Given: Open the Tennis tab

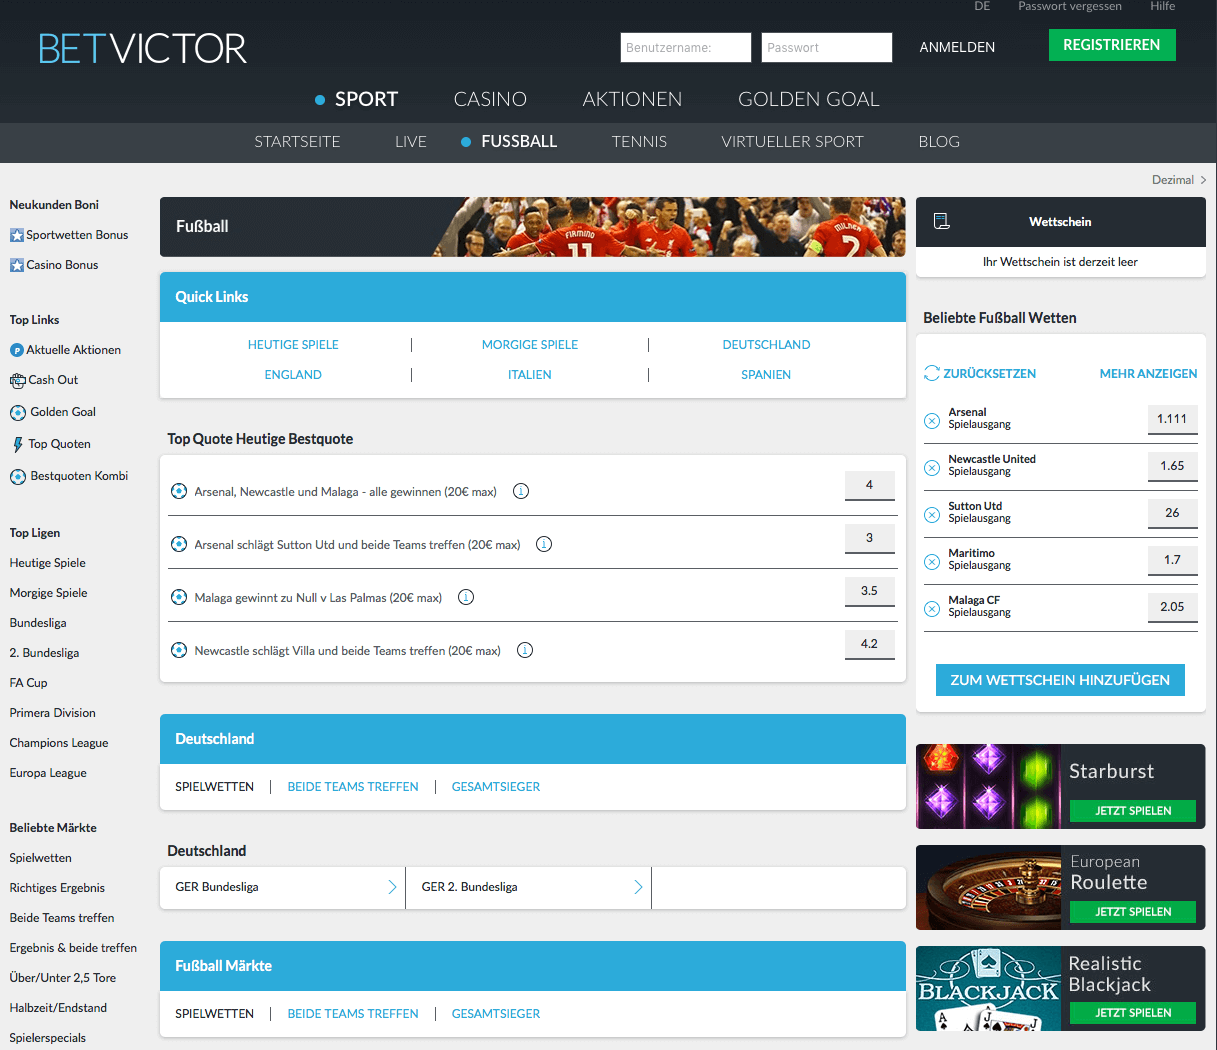Looking at the screenshot, I should tap(639, 142).
